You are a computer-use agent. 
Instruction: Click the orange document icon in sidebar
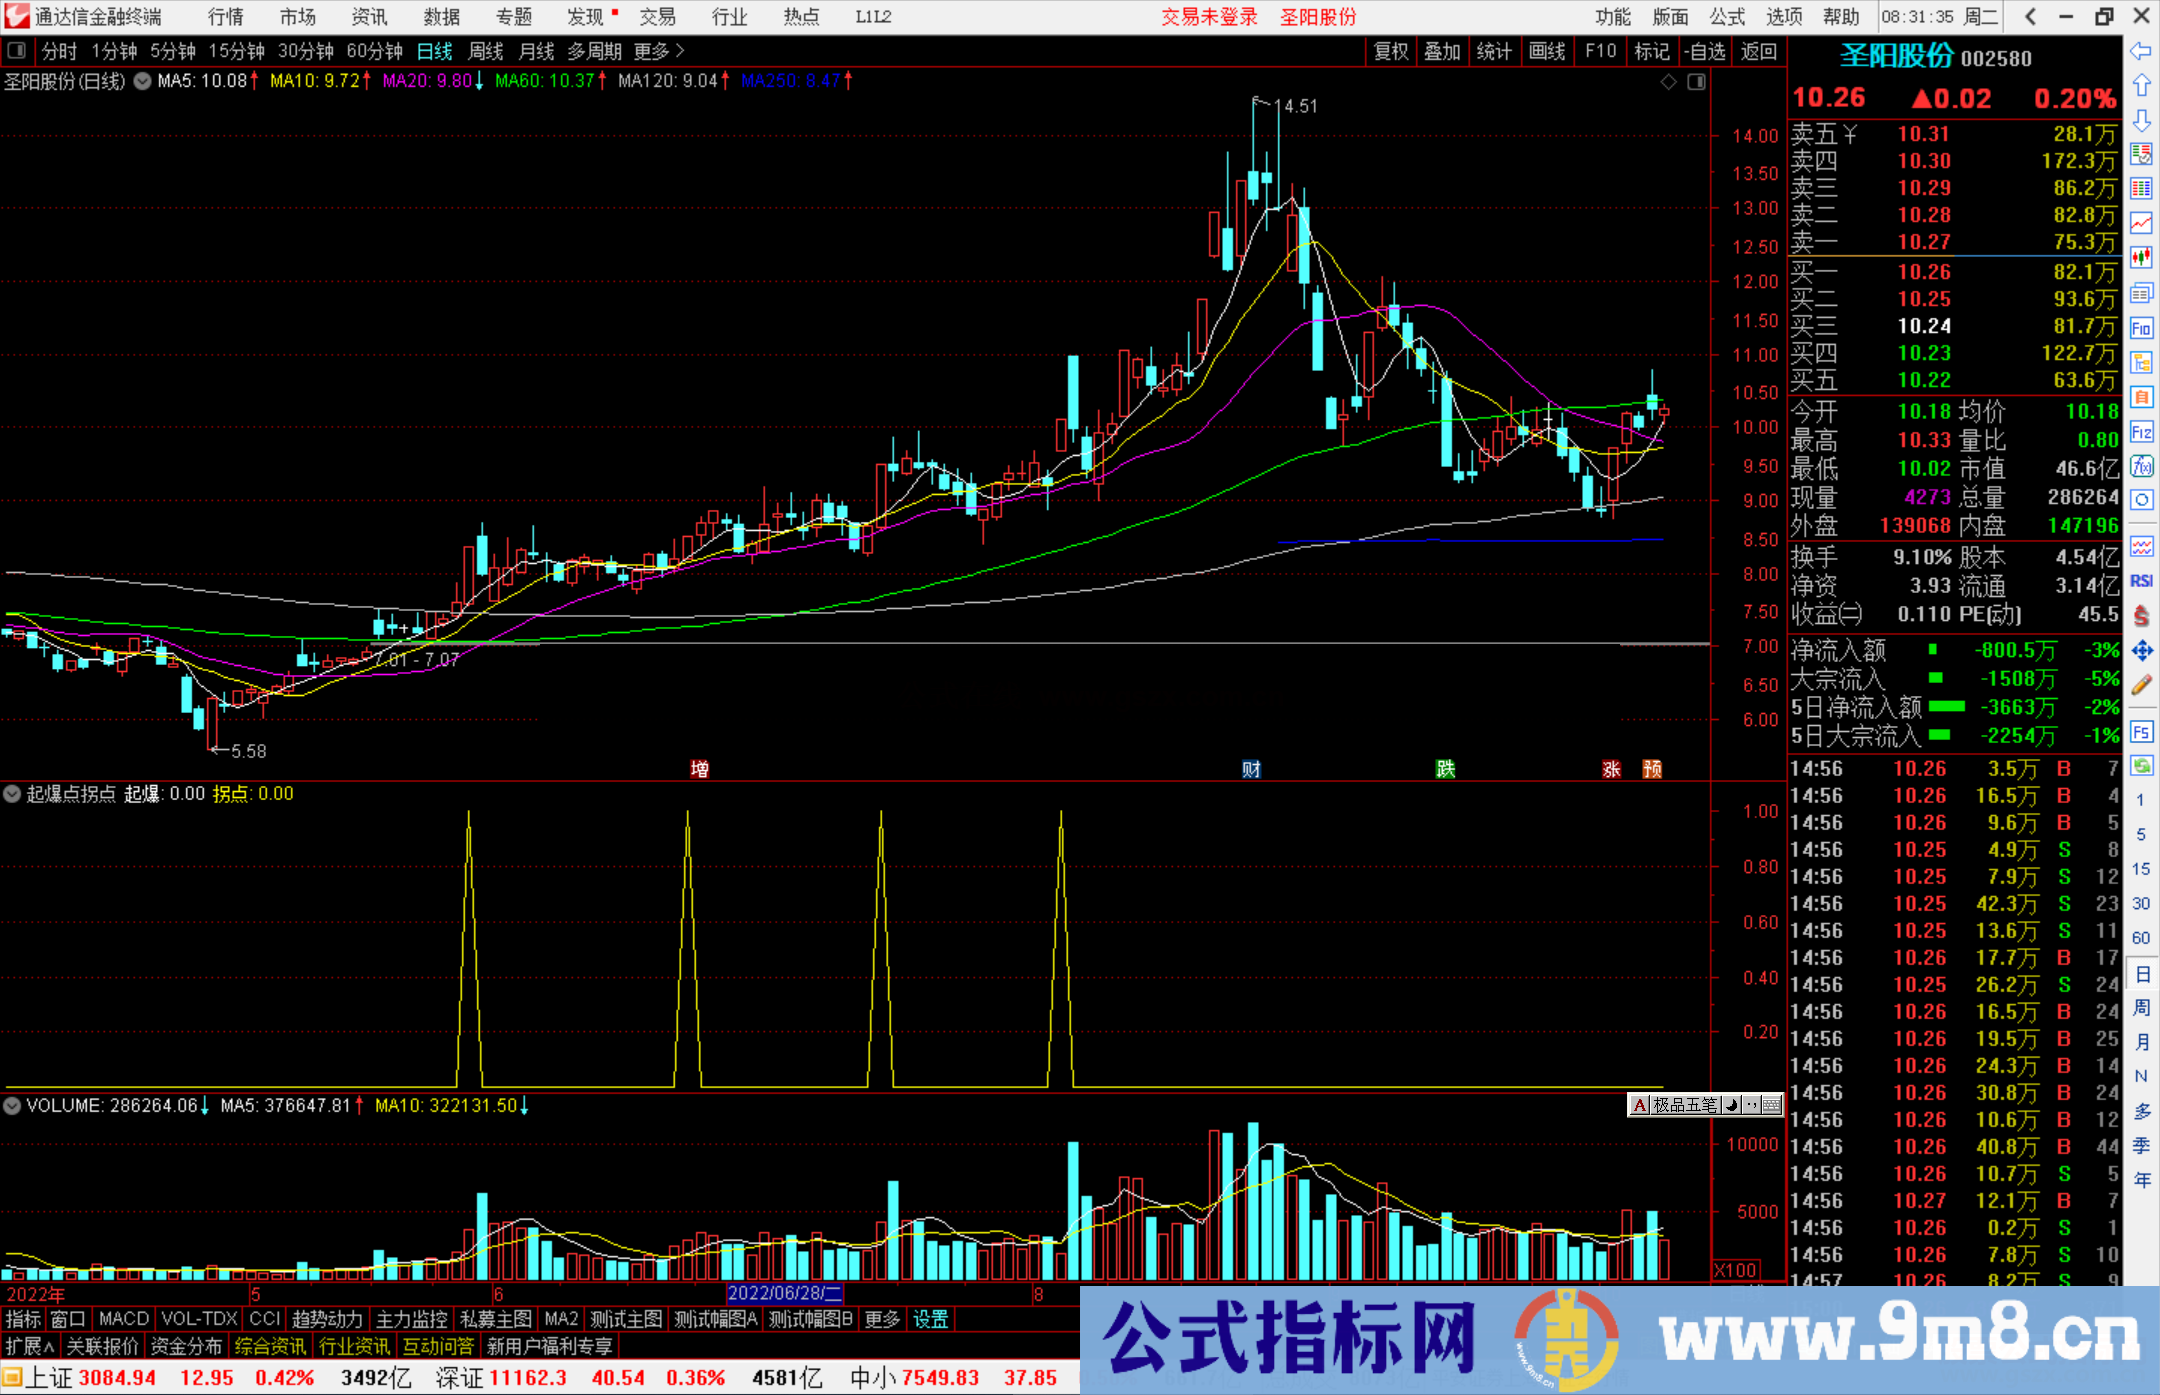point(2141,397)
